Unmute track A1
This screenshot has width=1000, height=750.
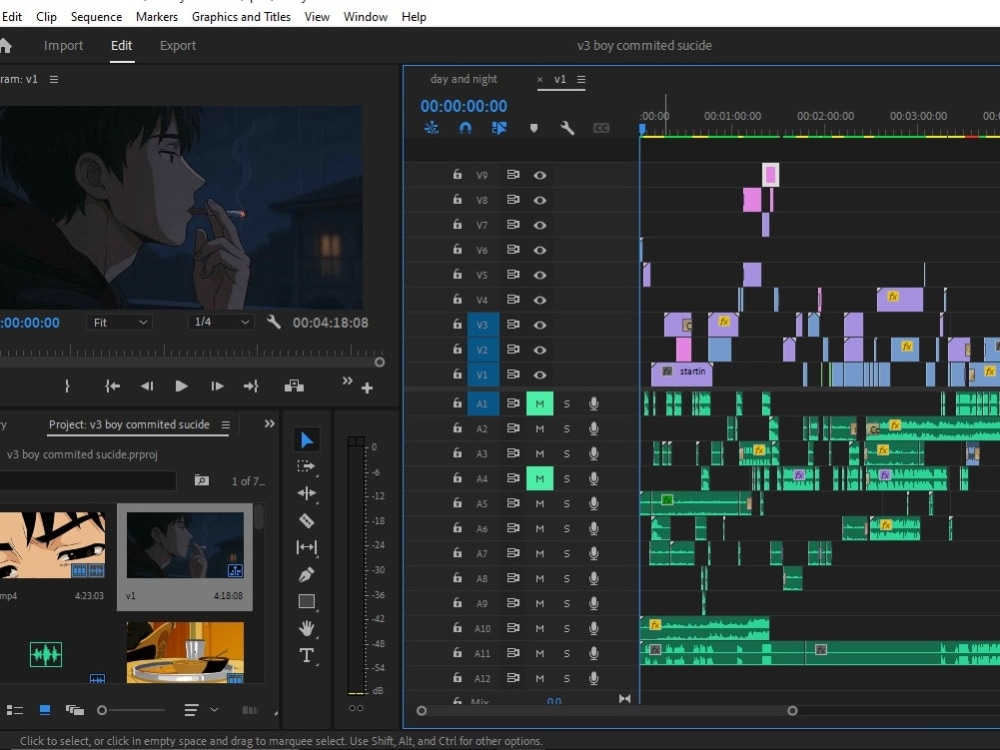click(540, 404)
